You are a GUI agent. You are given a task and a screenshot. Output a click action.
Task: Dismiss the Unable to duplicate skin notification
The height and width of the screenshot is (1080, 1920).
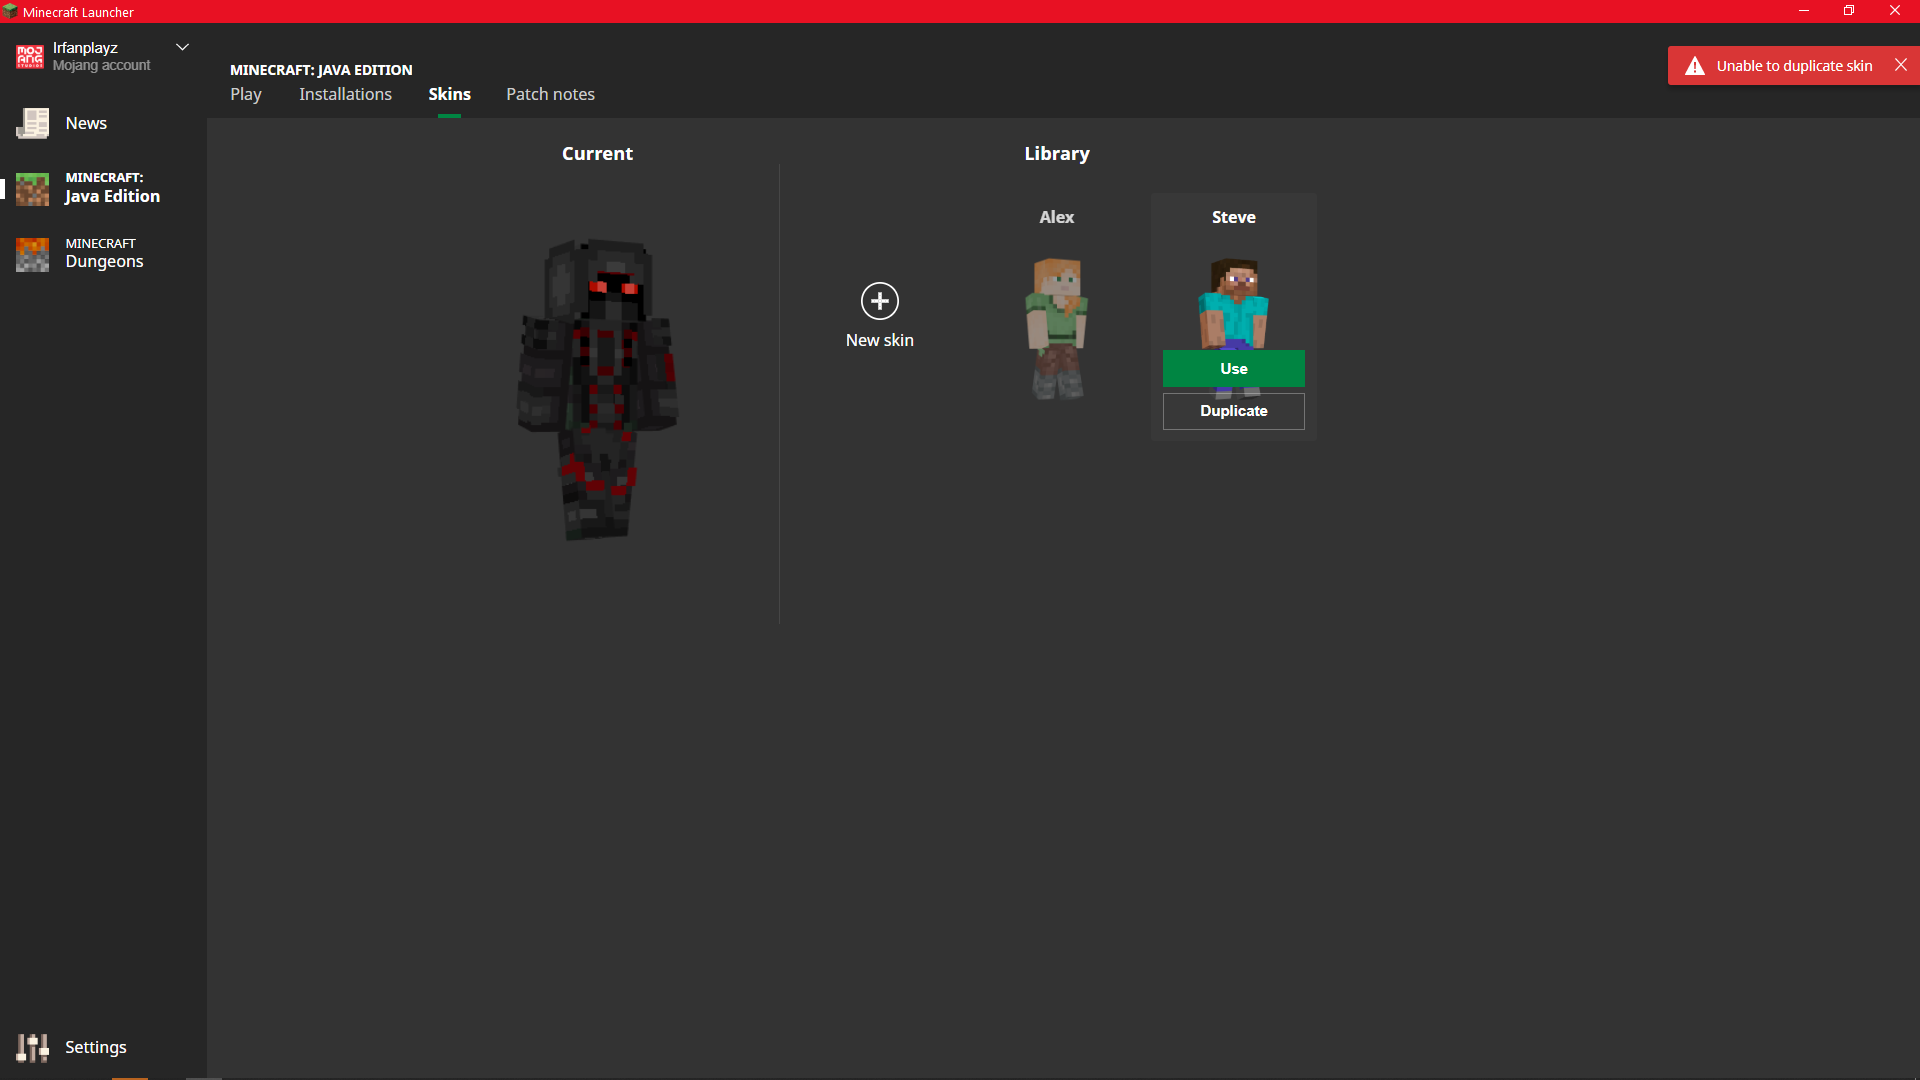tap(1900, 65)
